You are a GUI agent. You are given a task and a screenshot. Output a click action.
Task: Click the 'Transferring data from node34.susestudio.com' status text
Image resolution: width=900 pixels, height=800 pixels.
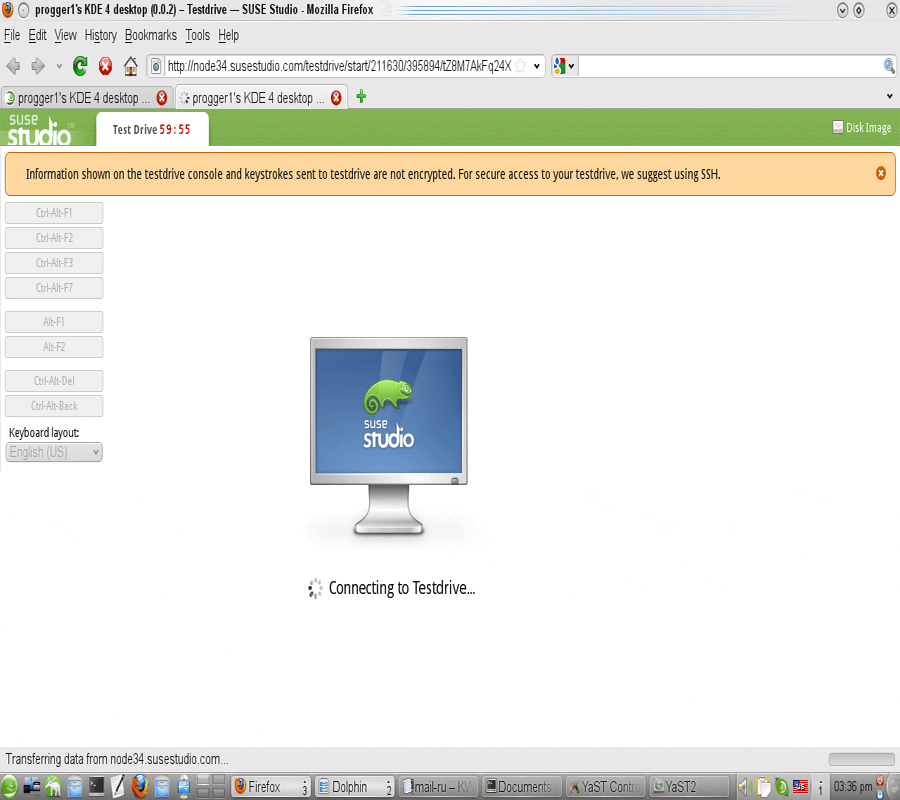[x=117, y=759]
